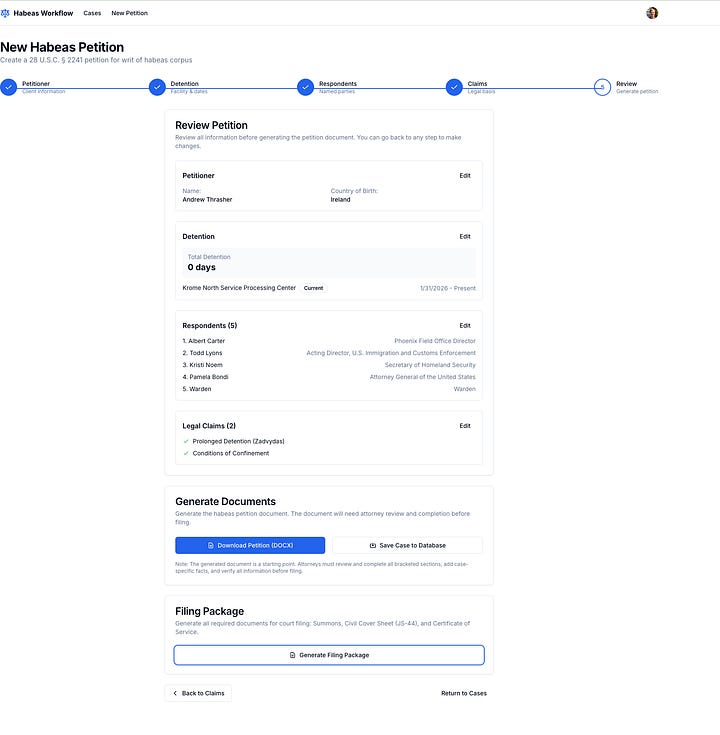Click respondent Kristi Noem row
Viewport: 720px width, 735px height.
329,365
